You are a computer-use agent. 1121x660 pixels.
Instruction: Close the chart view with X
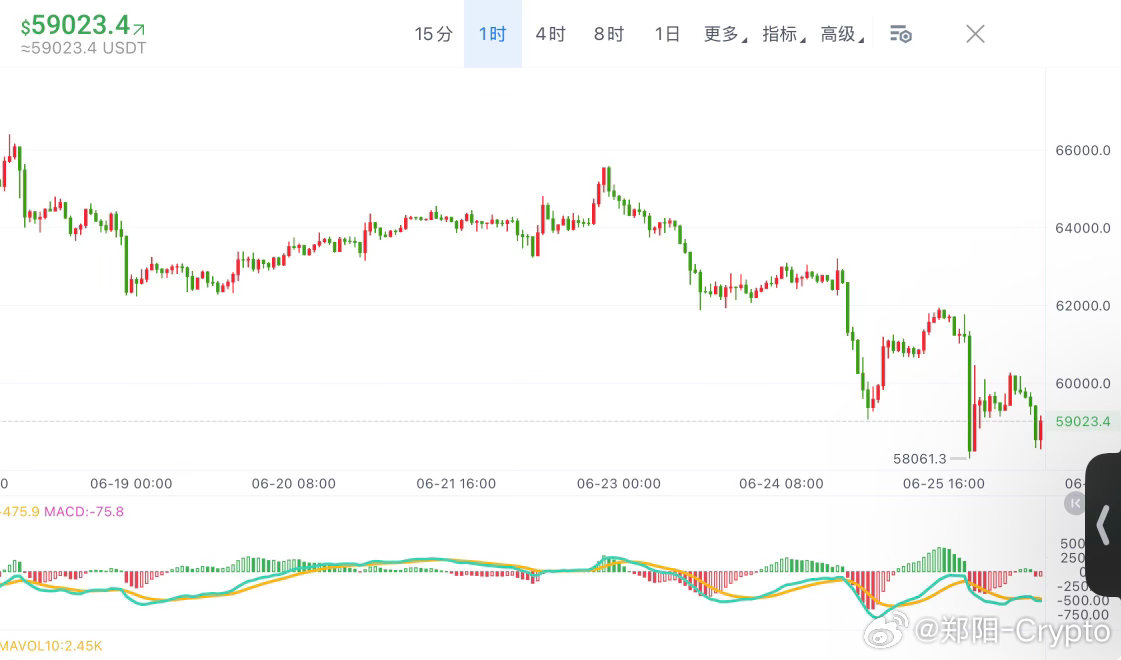(x=975, y=34)
